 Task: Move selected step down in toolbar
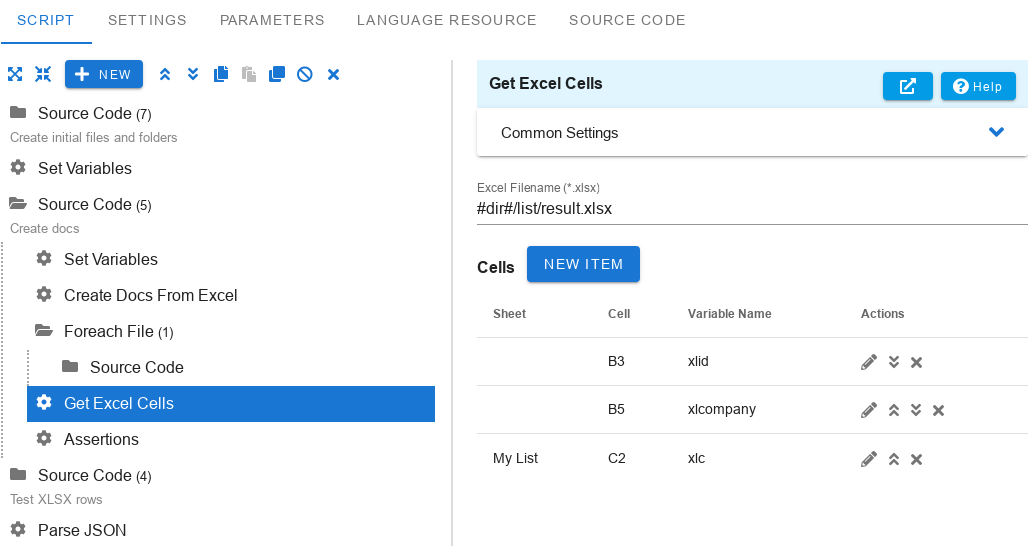(193, 74)
